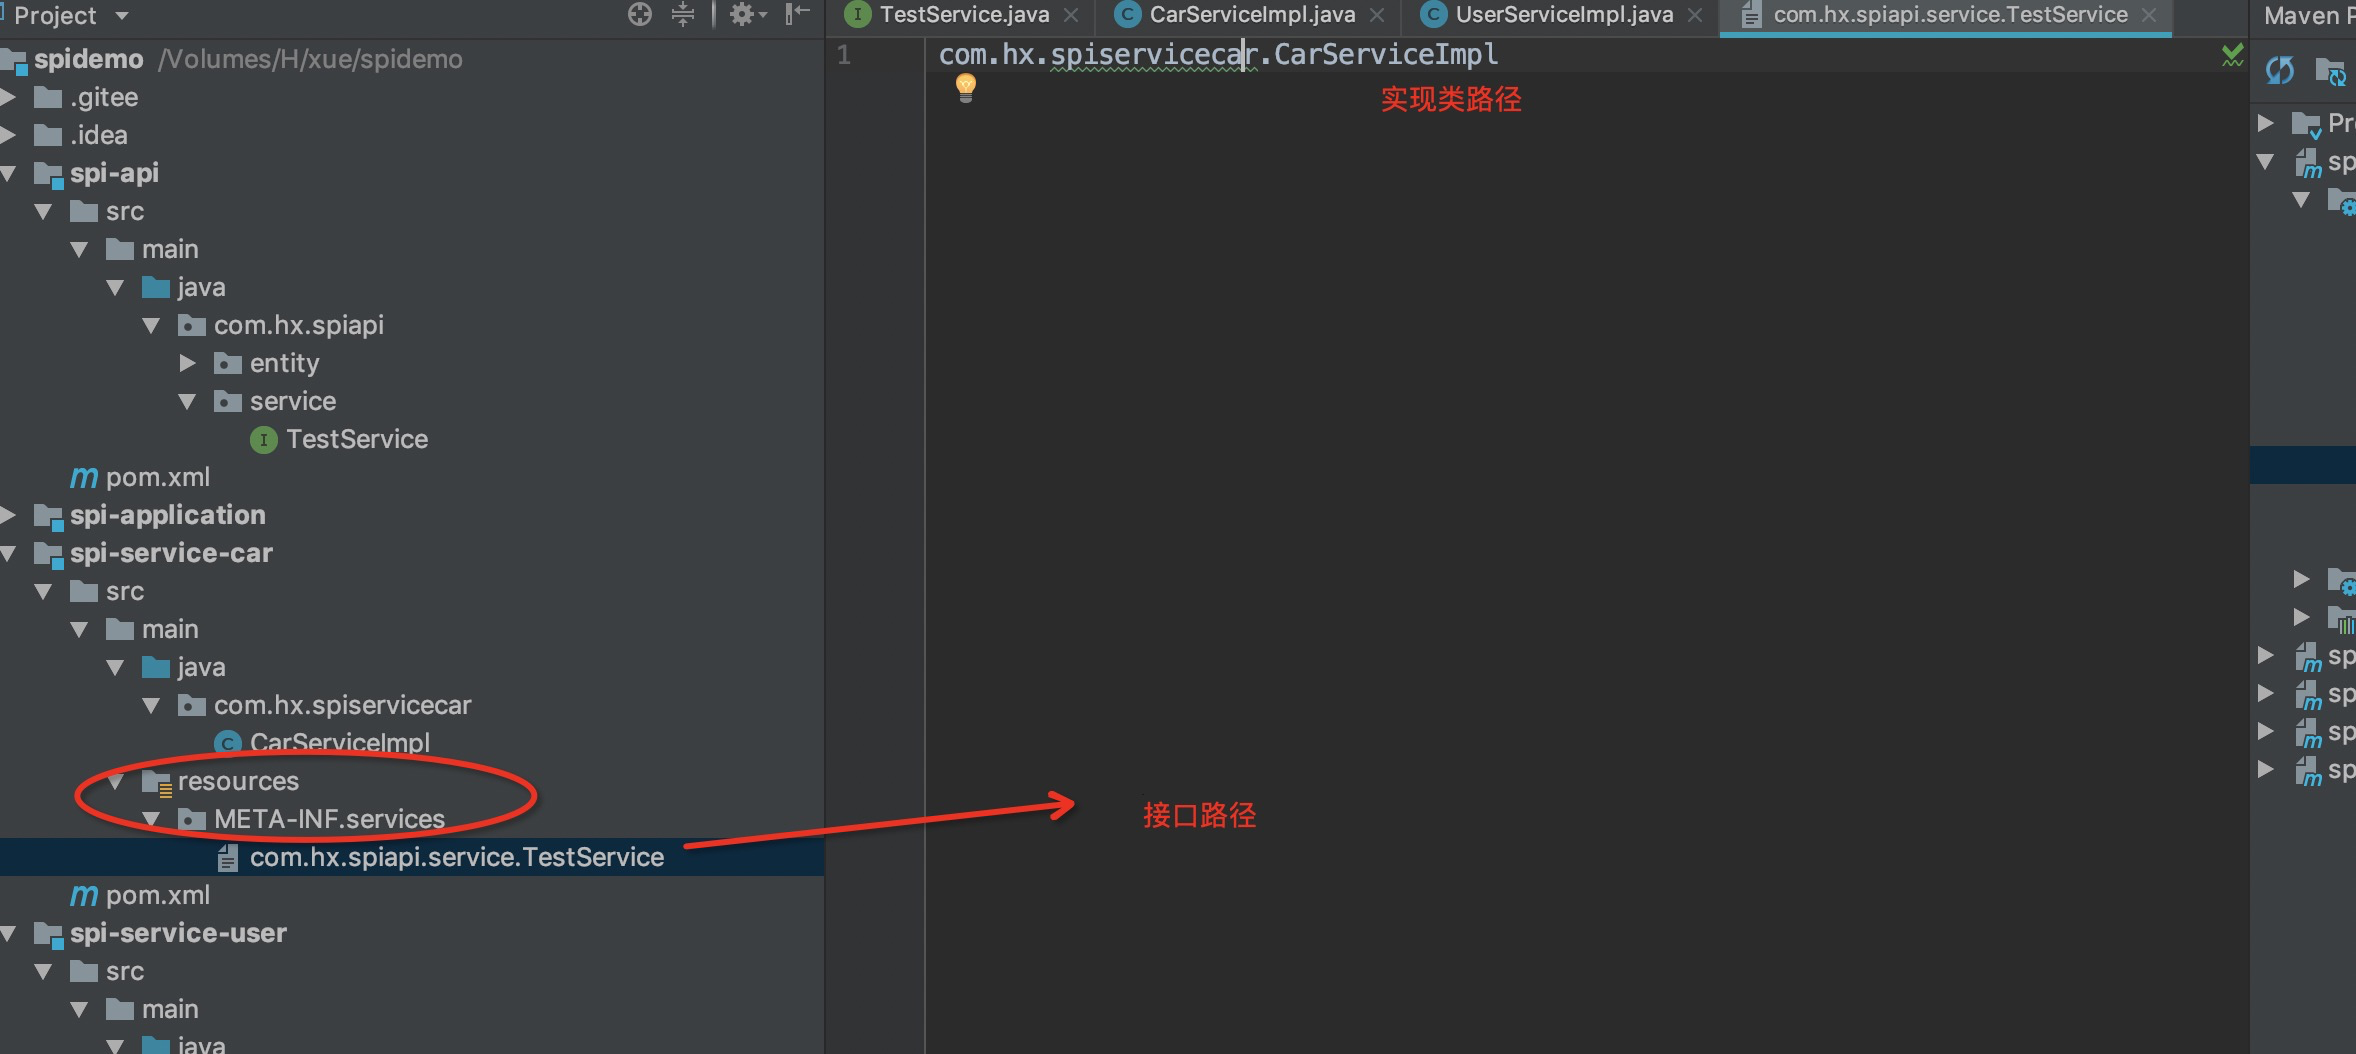The height and width of the screenshot is (1054, 2356).
Task: Click the entity package icon
Action: [x=228, y=363]
